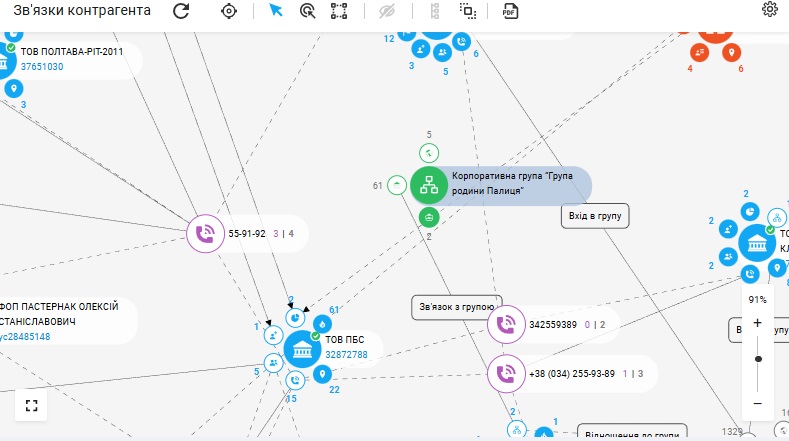This screenshot has height=441, width=789.
Task: Select the arrow pointer tool
Action: [x=277, y=11]
